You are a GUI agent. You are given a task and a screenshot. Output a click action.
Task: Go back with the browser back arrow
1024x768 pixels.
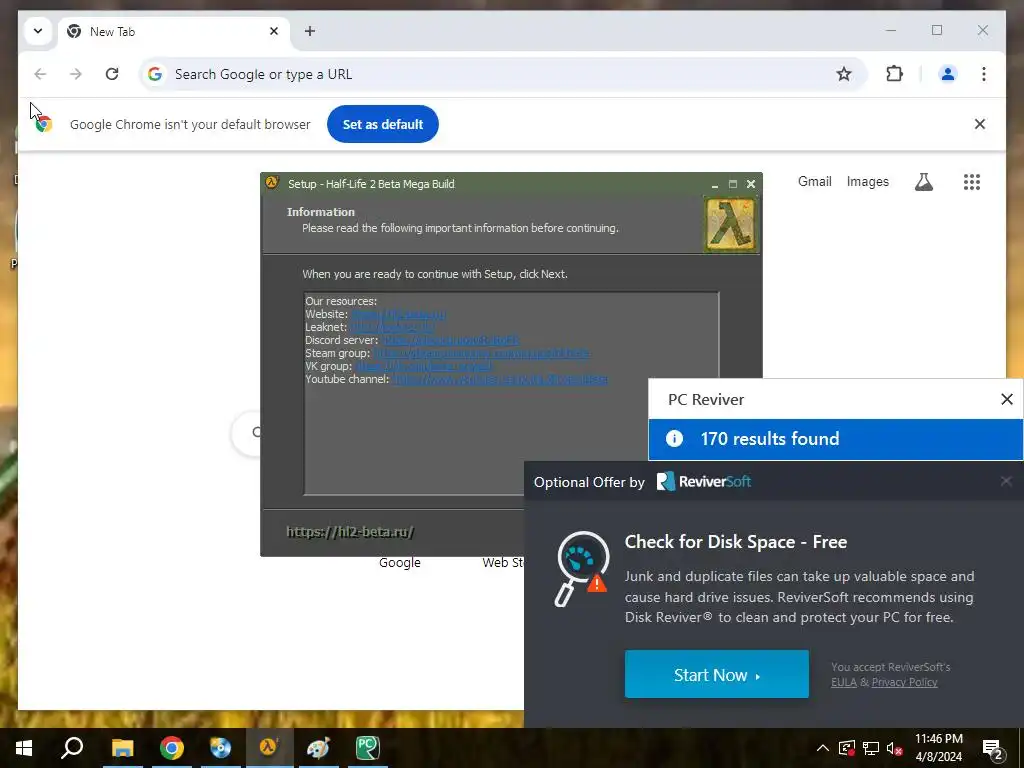[x=40, y=74]
